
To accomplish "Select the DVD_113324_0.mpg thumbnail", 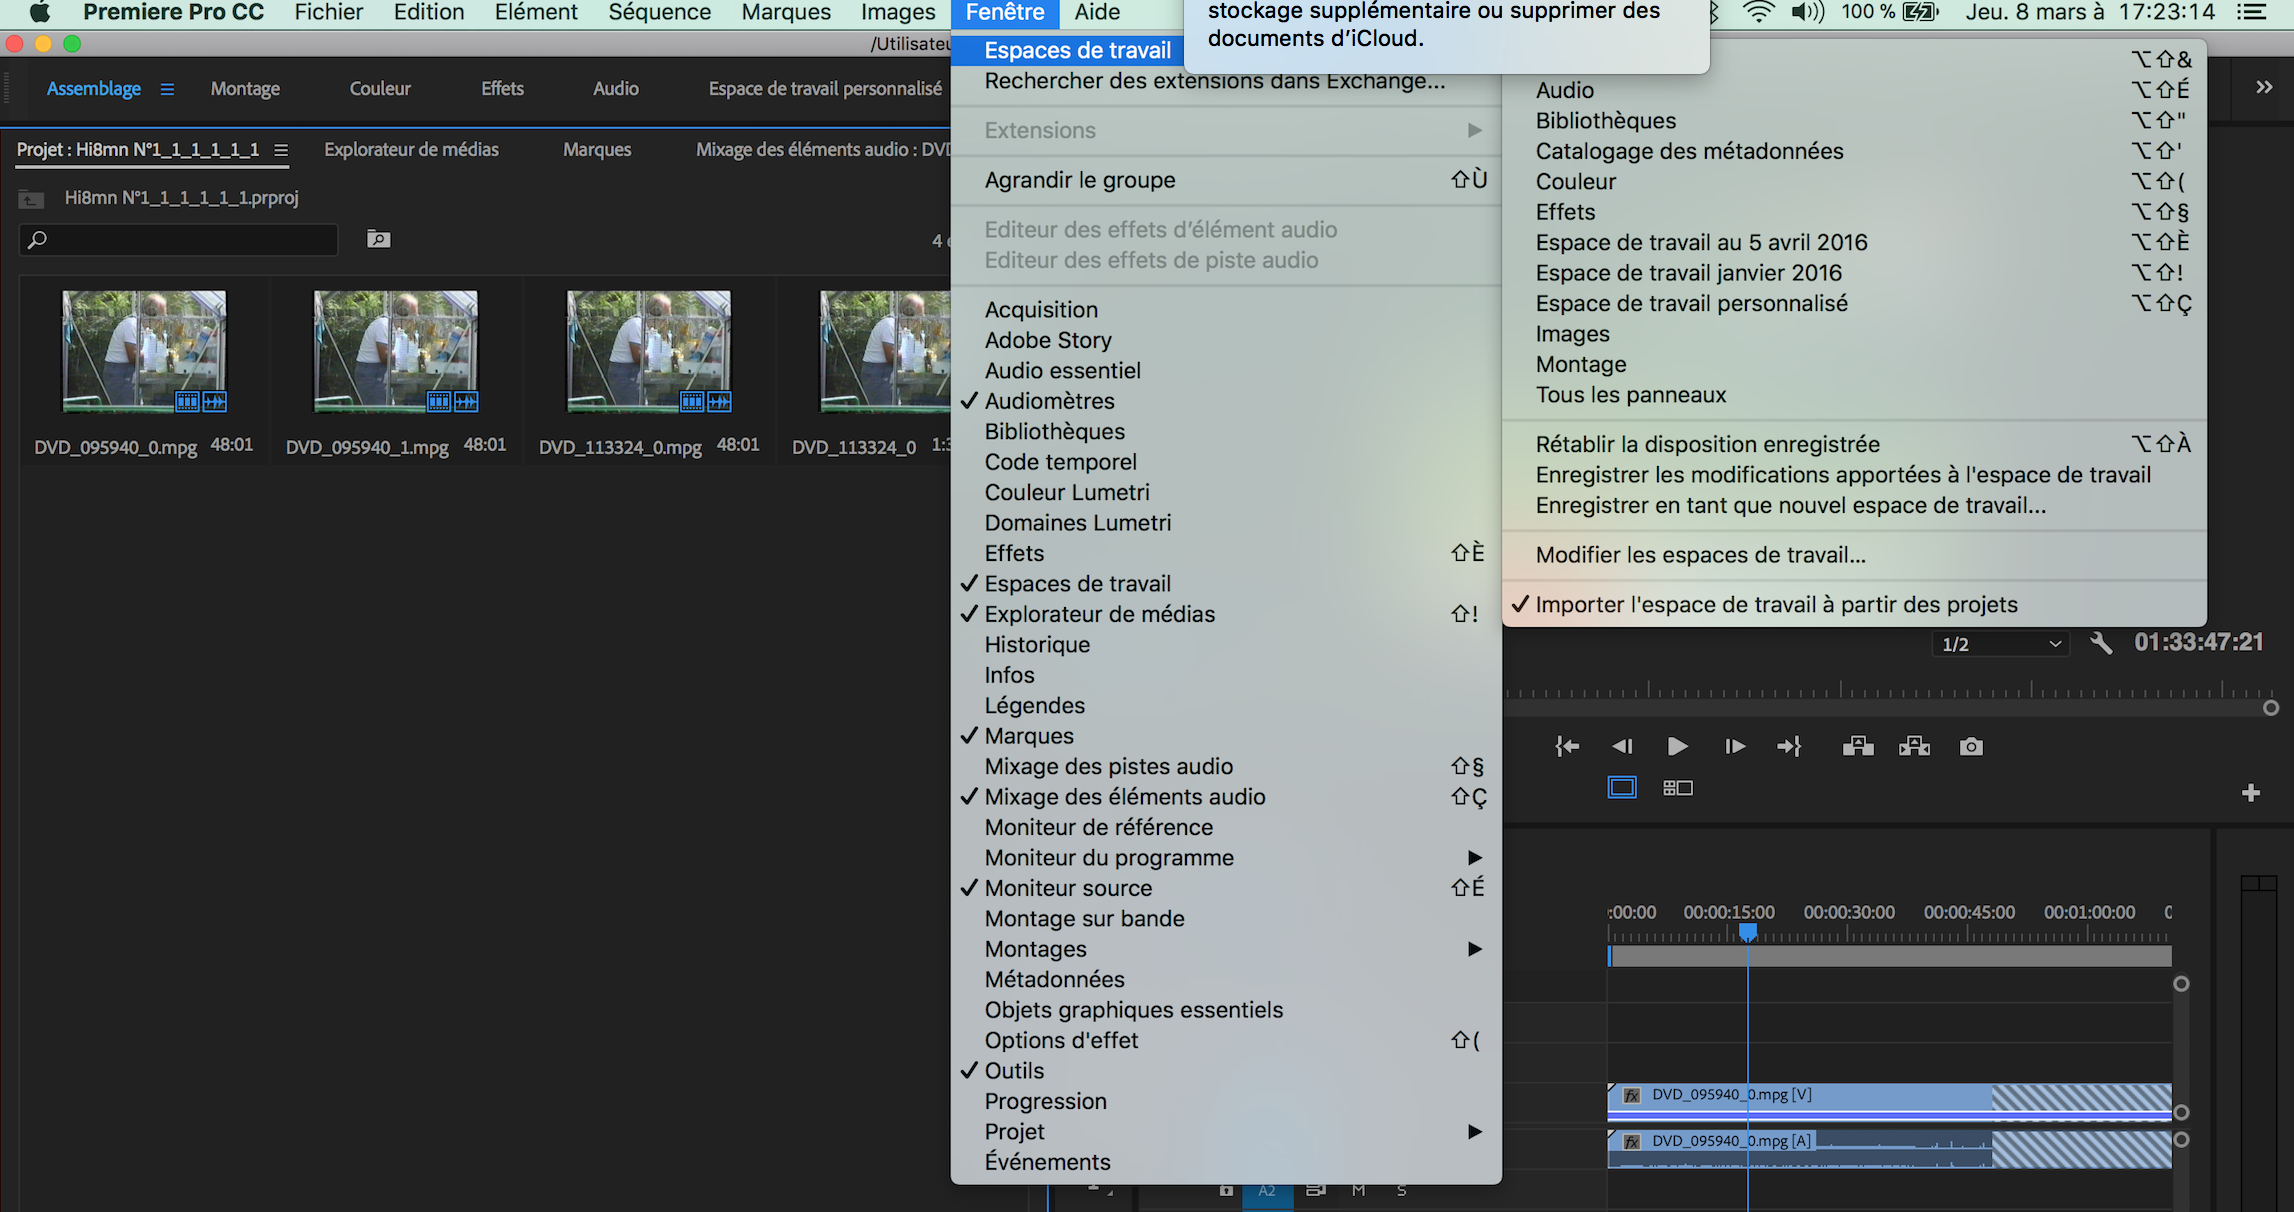I will (x=649, y=351).
